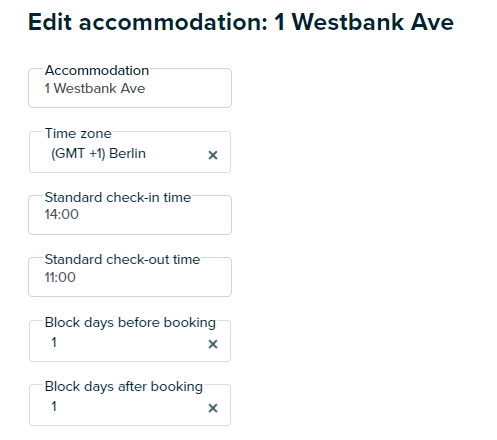Click the Time zone field label
The image size is (497, 440).
78,133
